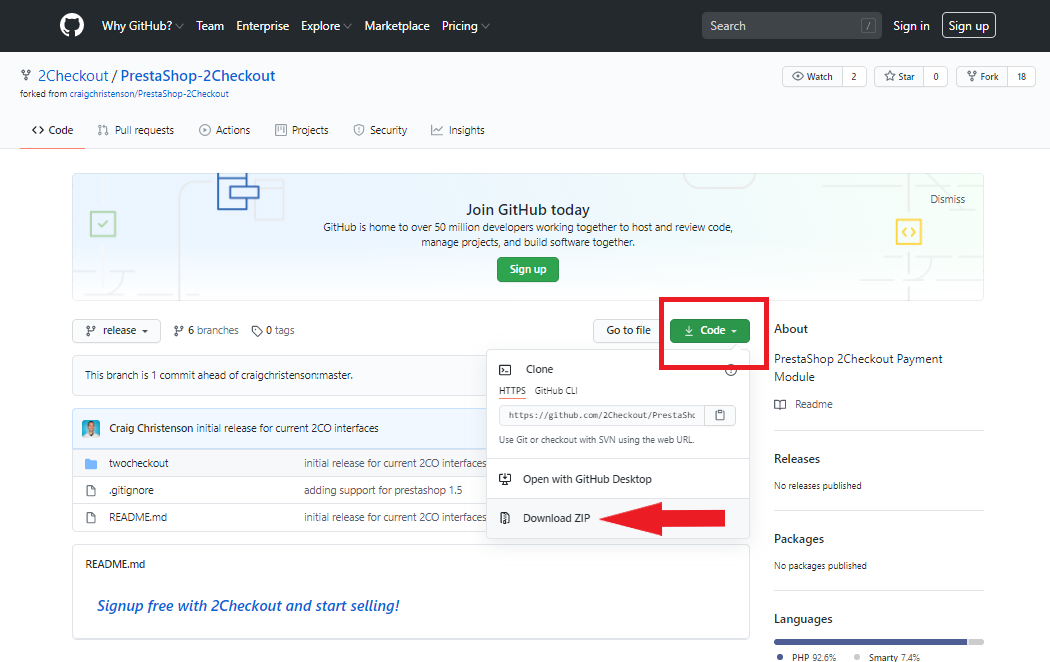Star this repository

click(x=899, y=76)
